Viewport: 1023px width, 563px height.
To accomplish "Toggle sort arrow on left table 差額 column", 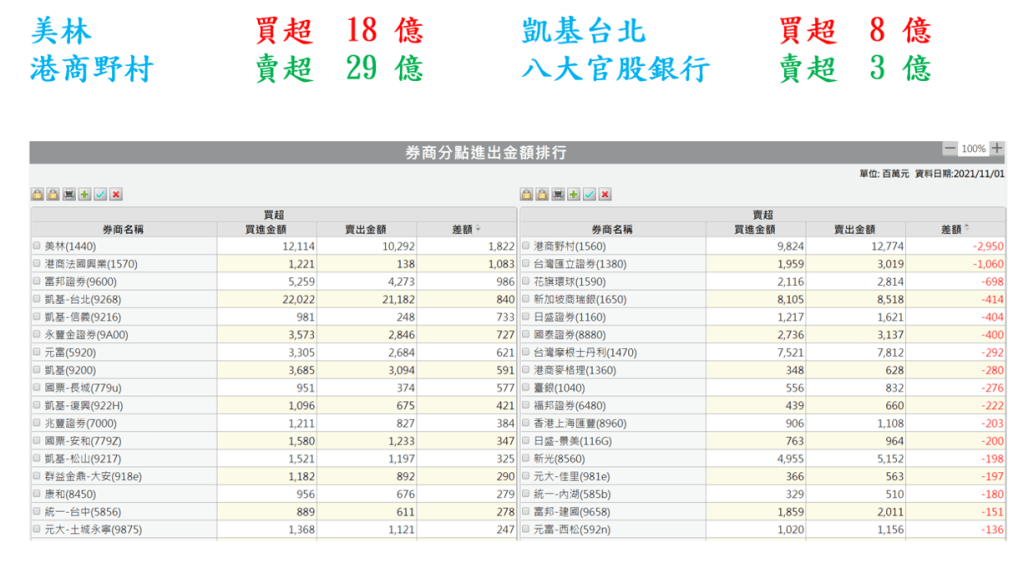I will click(x=477, y=230).
